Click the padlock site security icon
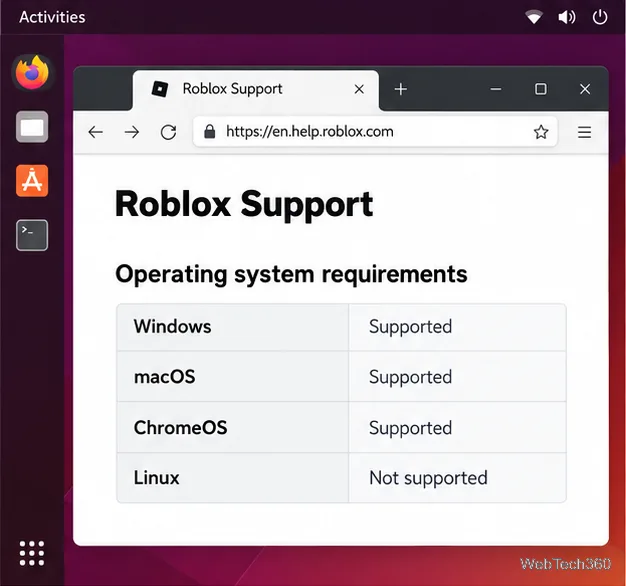 210,131
